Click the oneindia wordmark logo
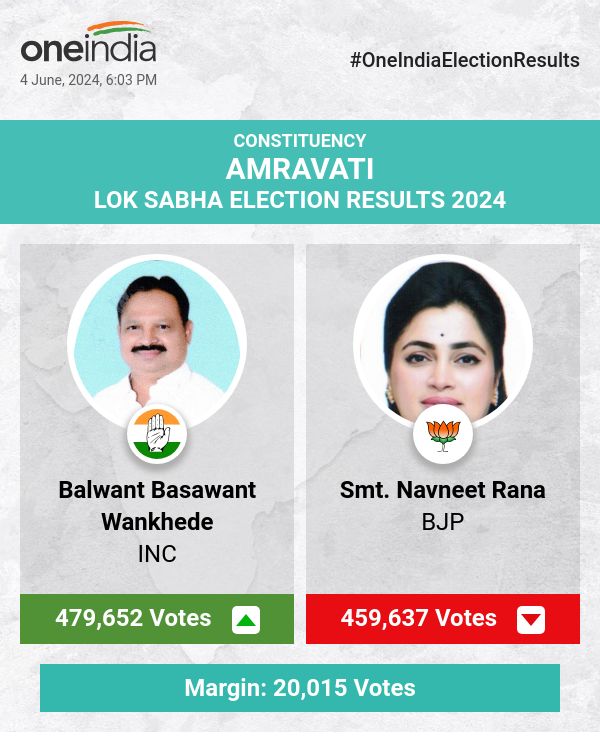 point(88,49)
